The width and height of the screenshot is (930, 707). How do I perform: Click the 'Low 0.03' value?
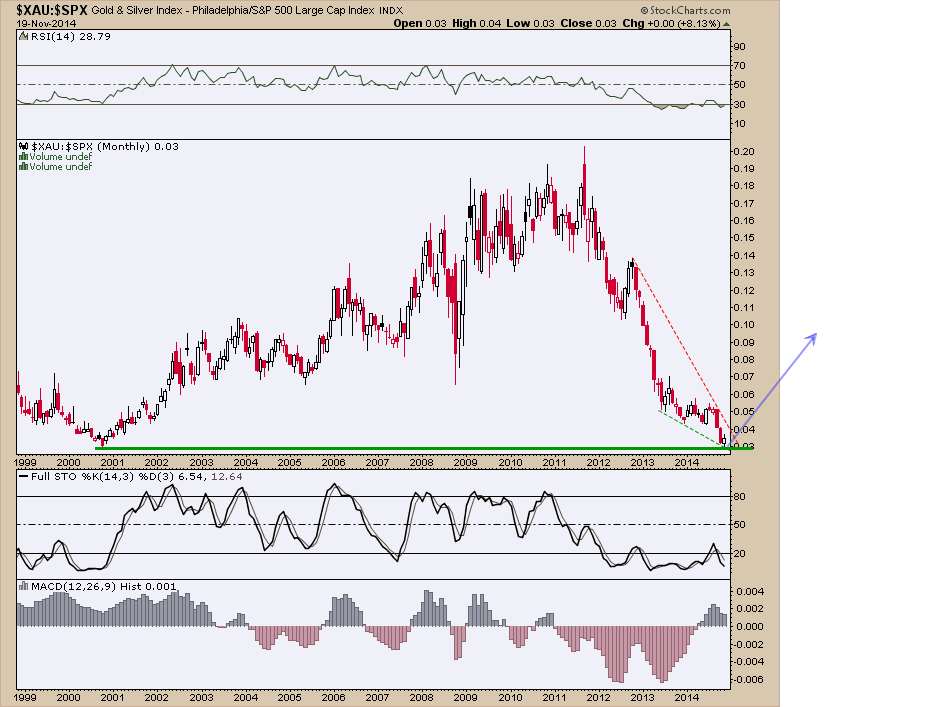(x=530, y=24)
